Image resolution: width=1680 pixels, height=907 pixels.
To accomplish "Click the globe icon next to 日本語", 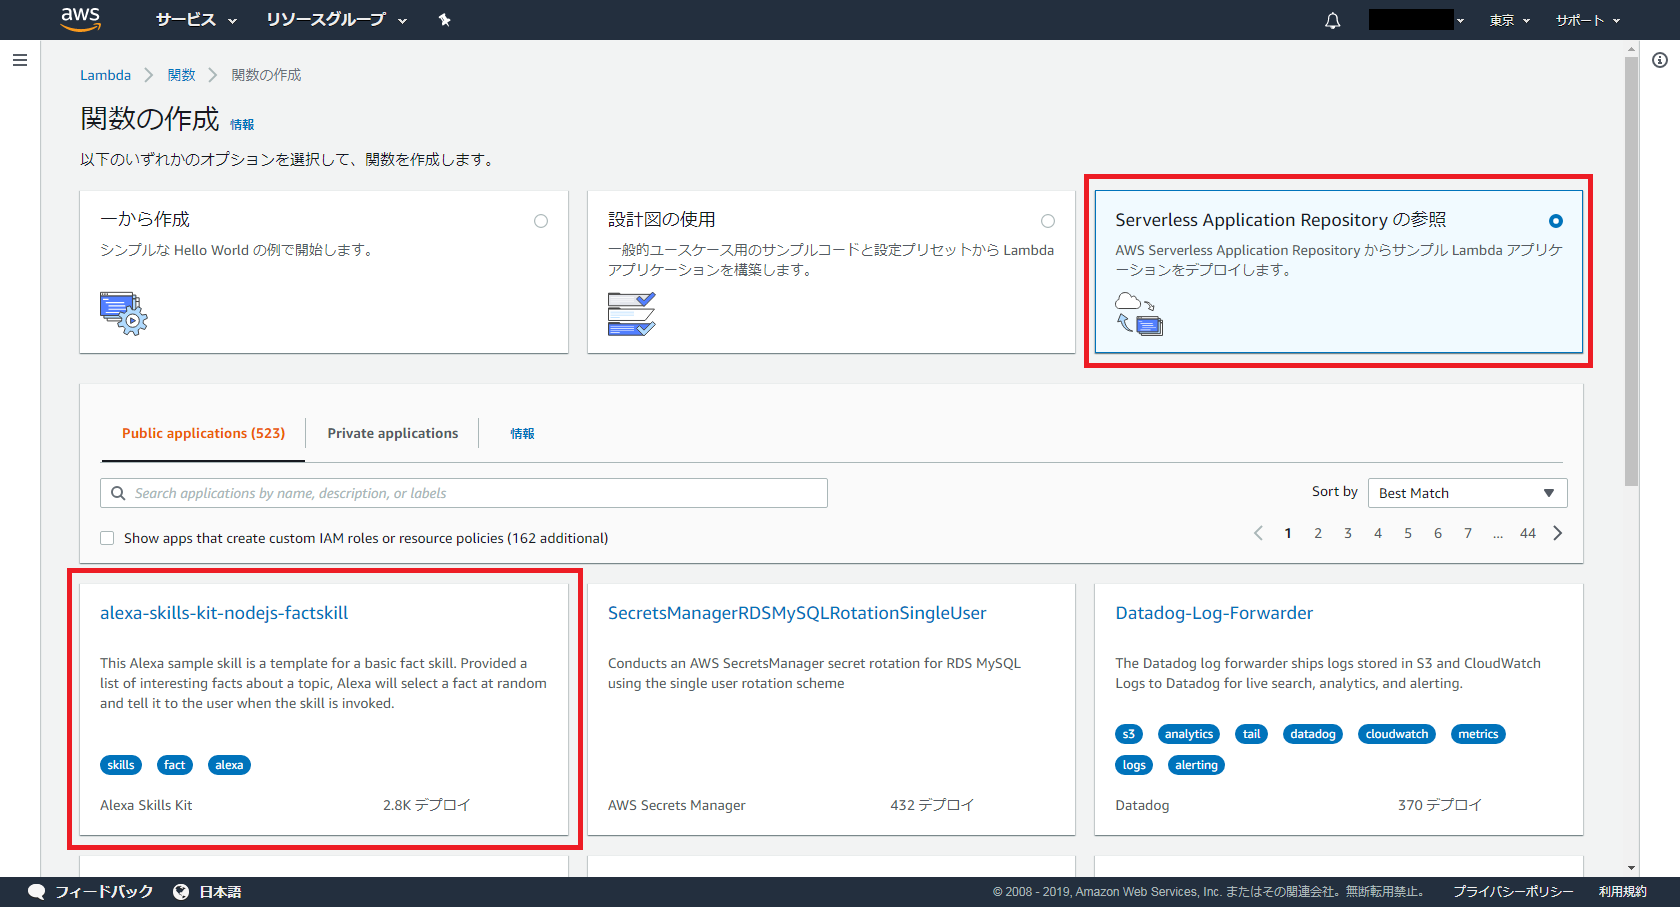I will pyautogui.click(x=180, y=891).
